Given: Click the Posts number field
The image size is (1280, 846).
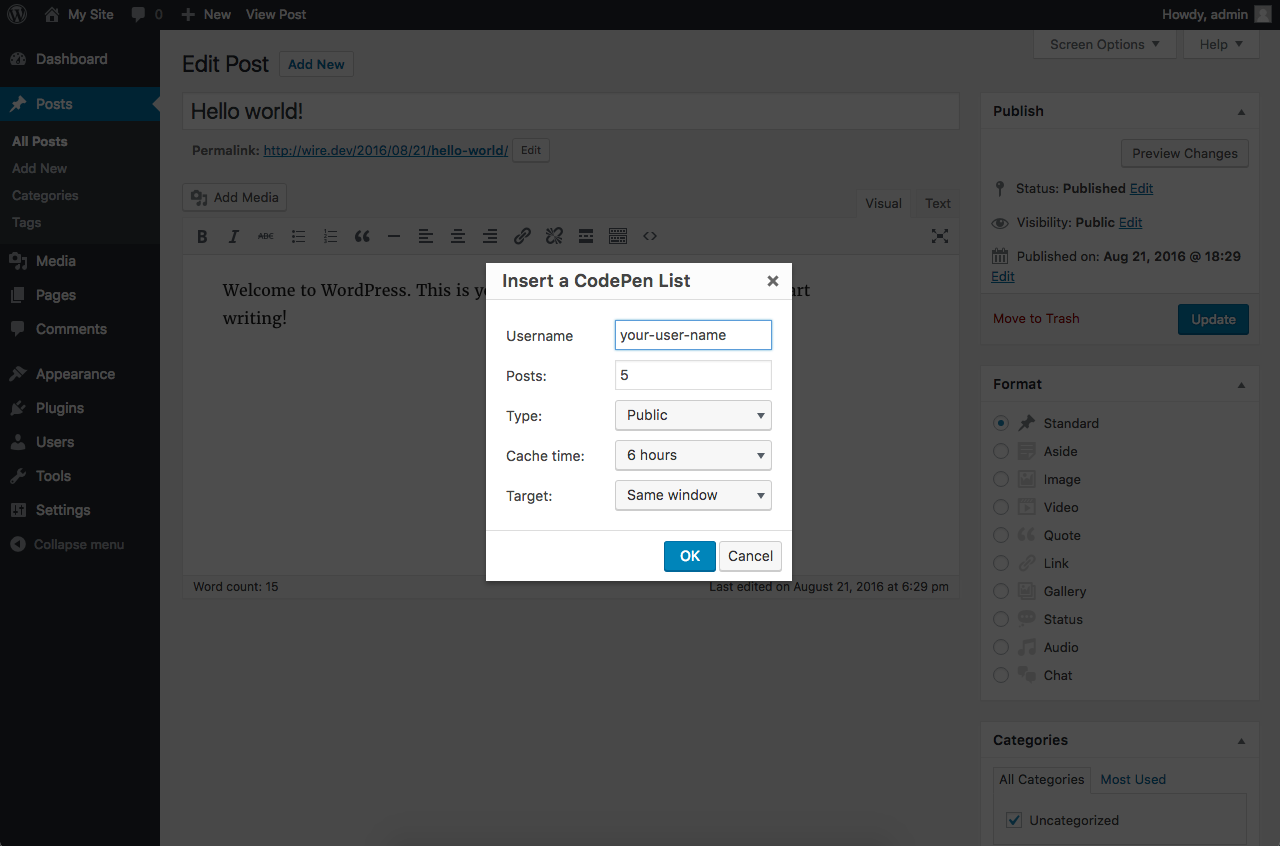Looking at the screenshot, I should coord(693,375).
